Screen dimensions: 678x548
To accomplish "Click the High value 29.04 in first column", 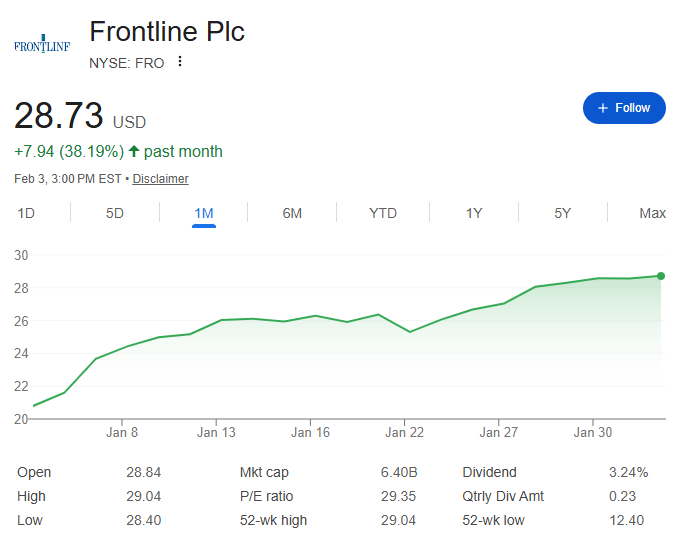I will click(144, 496).
